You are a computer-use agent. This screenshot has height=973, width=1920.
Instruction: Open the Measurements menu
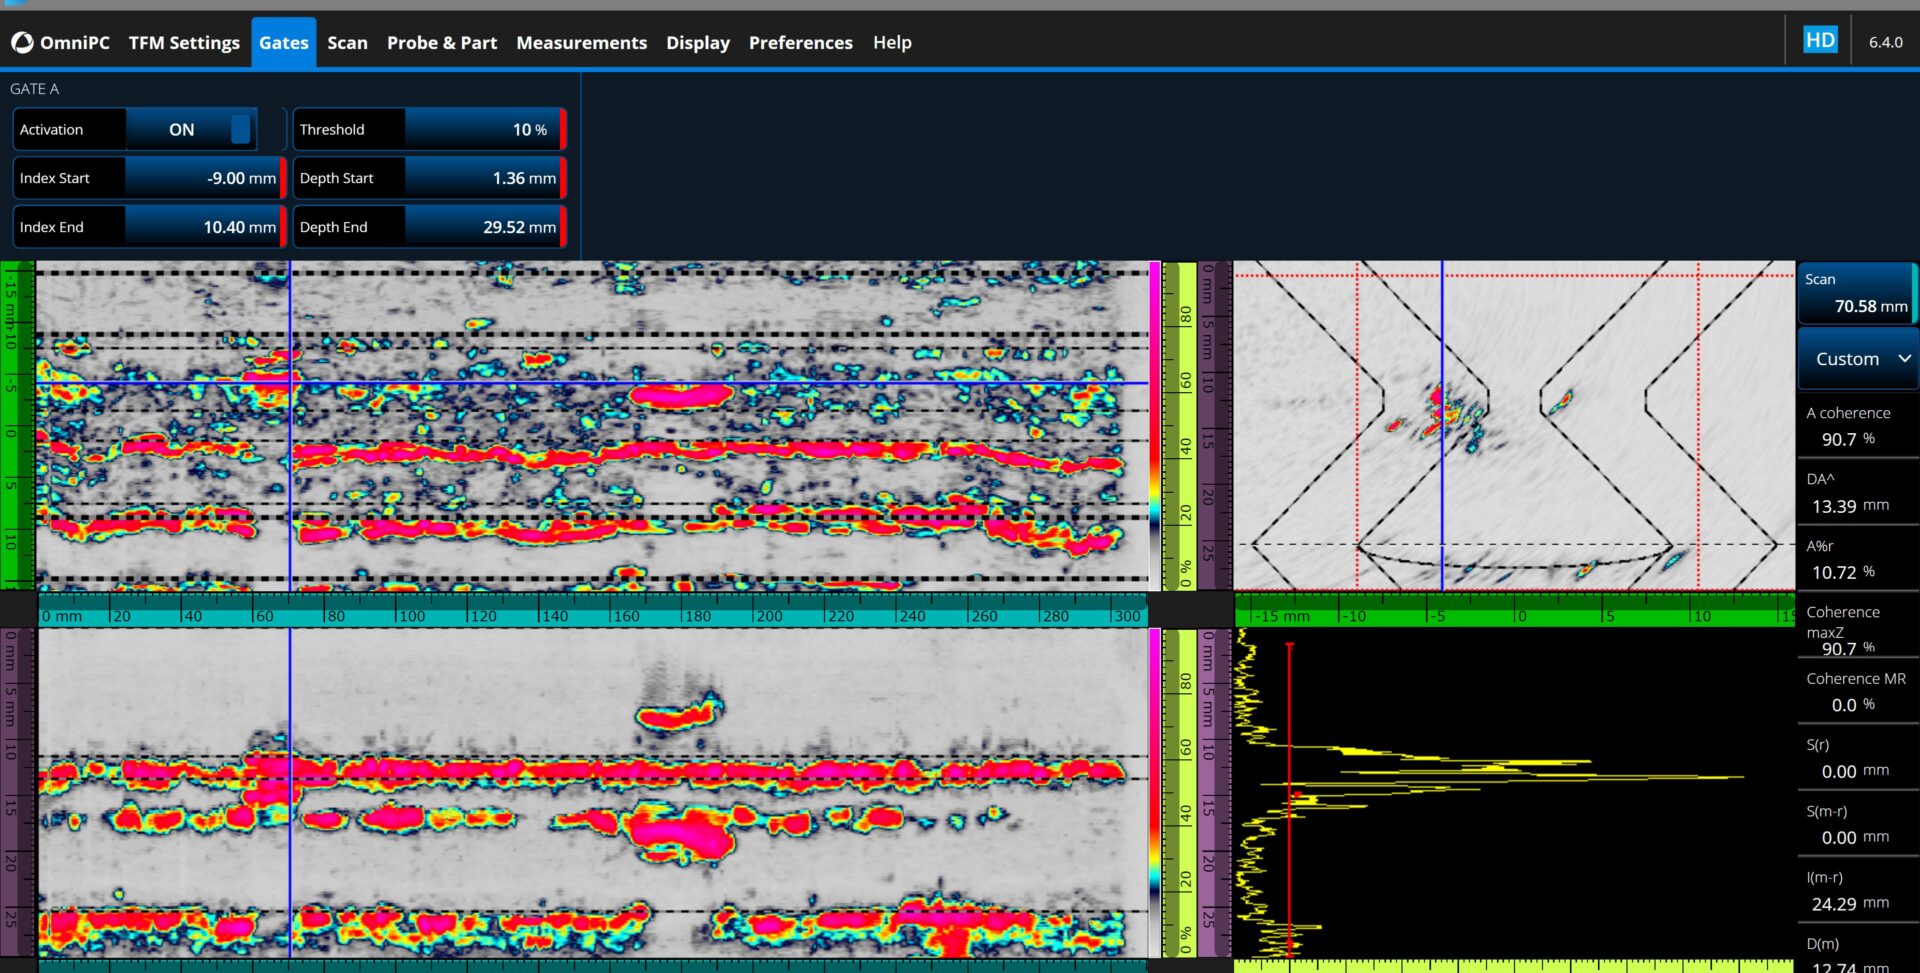coord(581,43)
